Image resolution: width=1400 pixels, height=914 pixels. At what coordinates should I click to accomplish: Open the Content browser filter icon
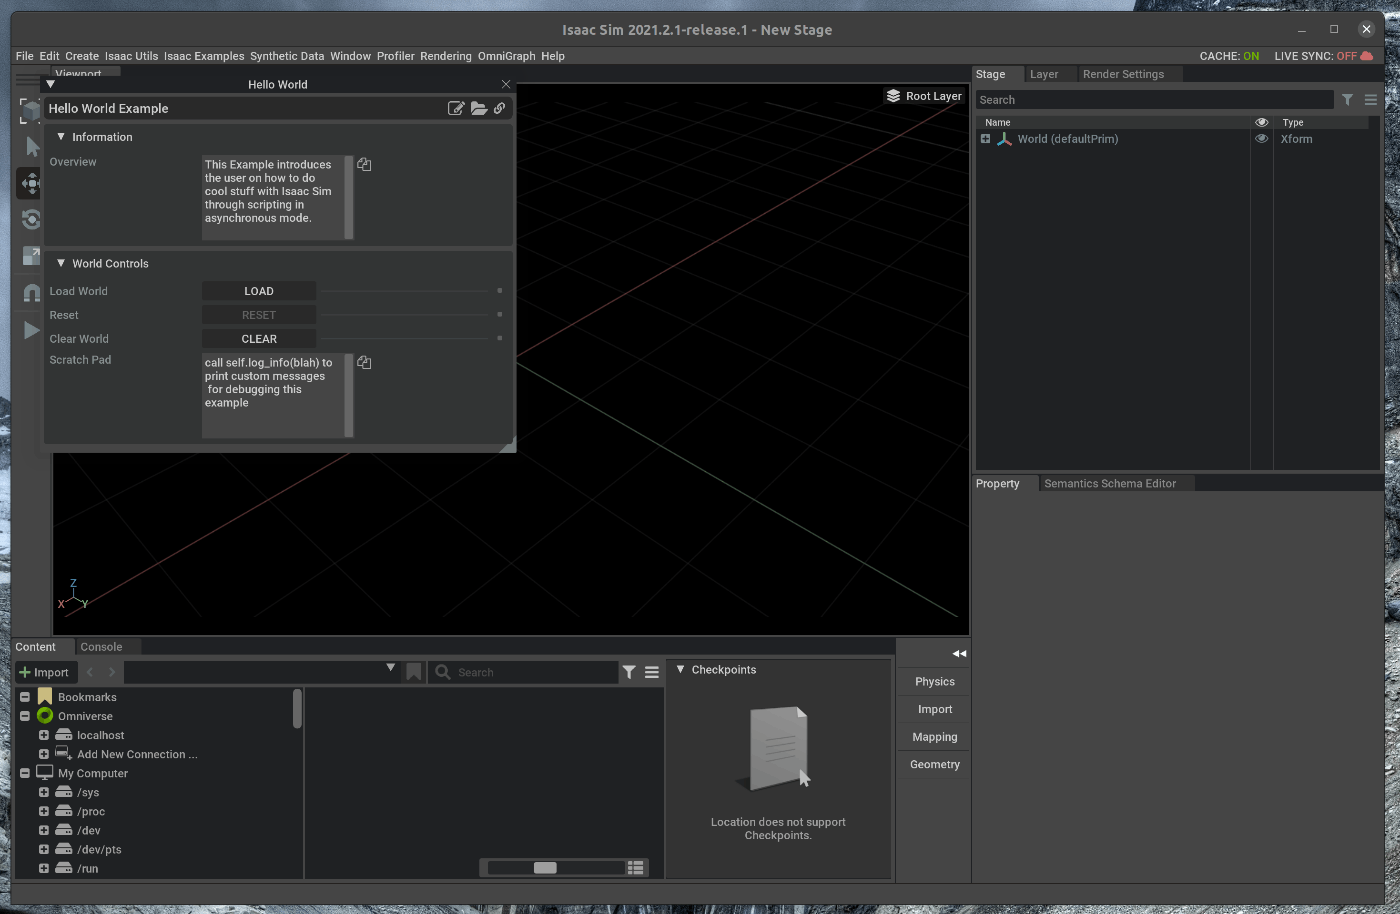point(629,672)
